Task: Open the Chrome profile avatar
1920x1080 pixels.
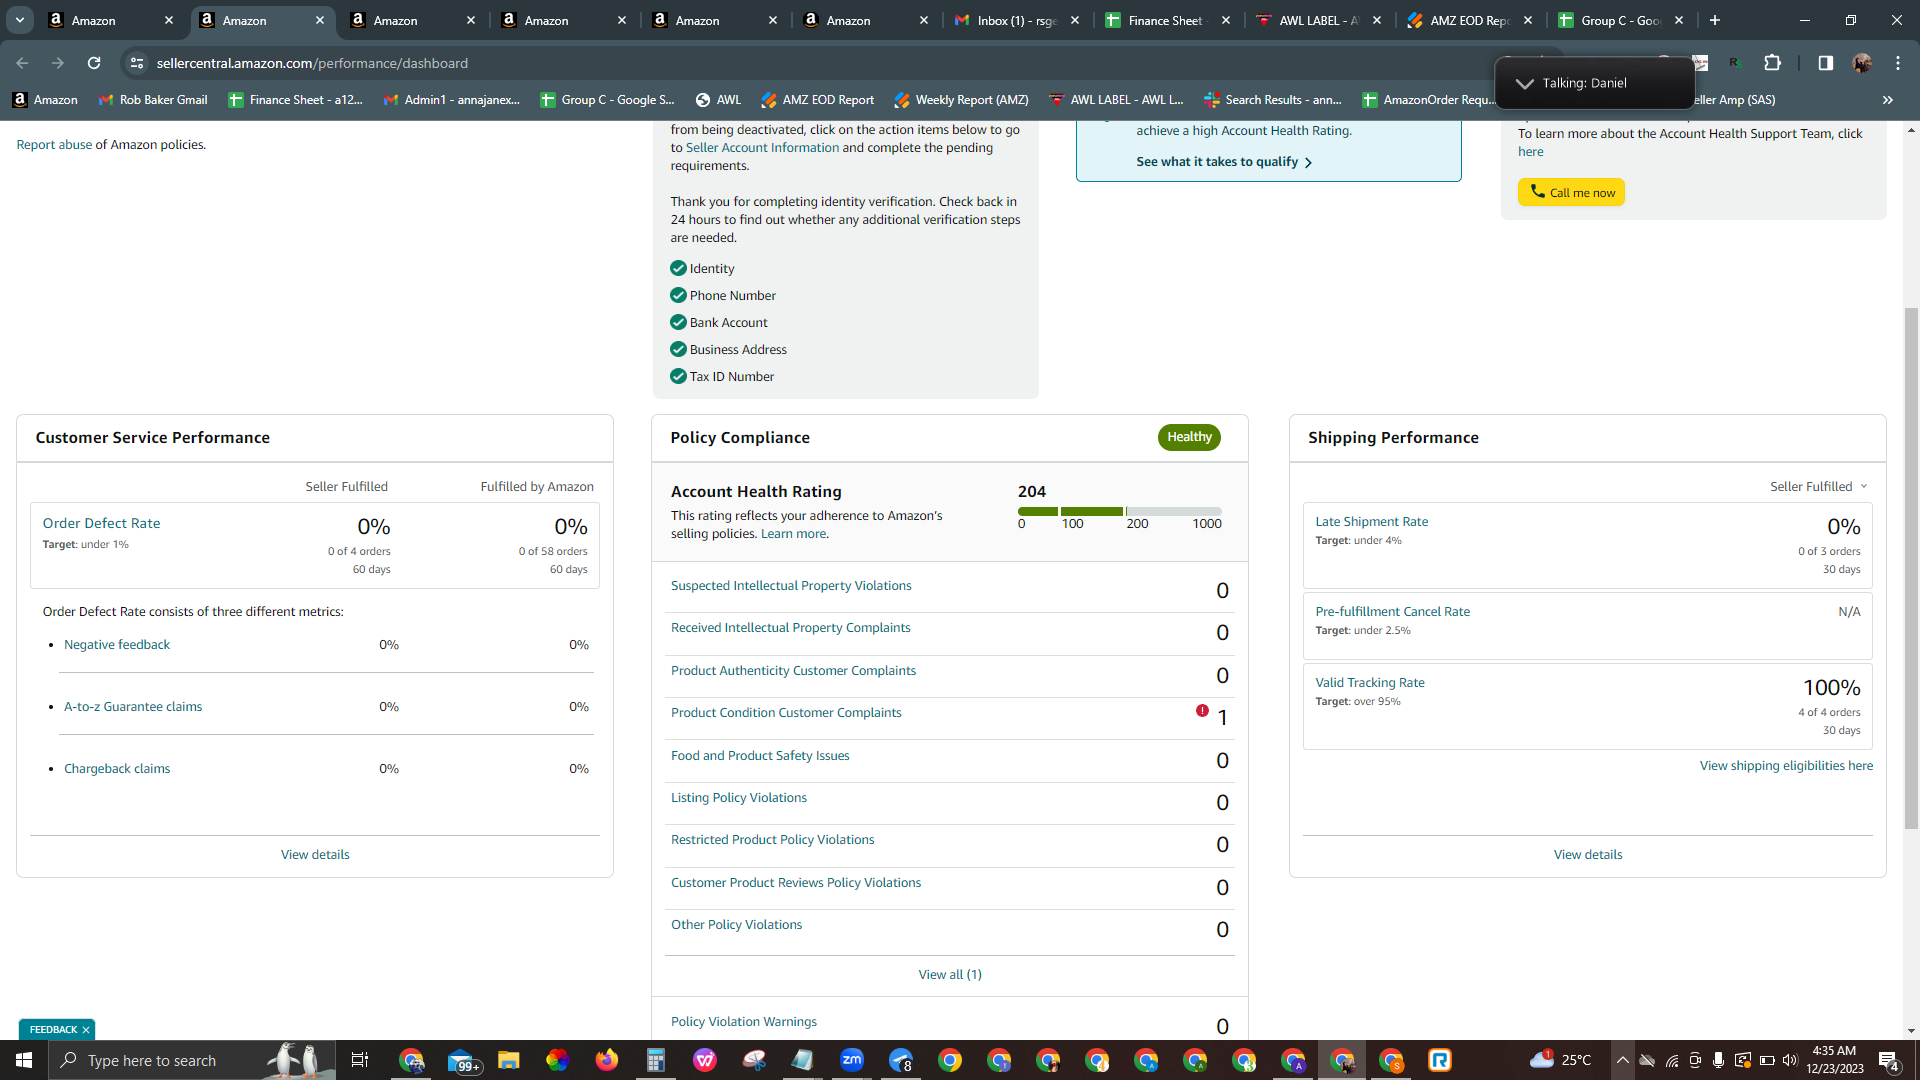Action: (1862, 63)
